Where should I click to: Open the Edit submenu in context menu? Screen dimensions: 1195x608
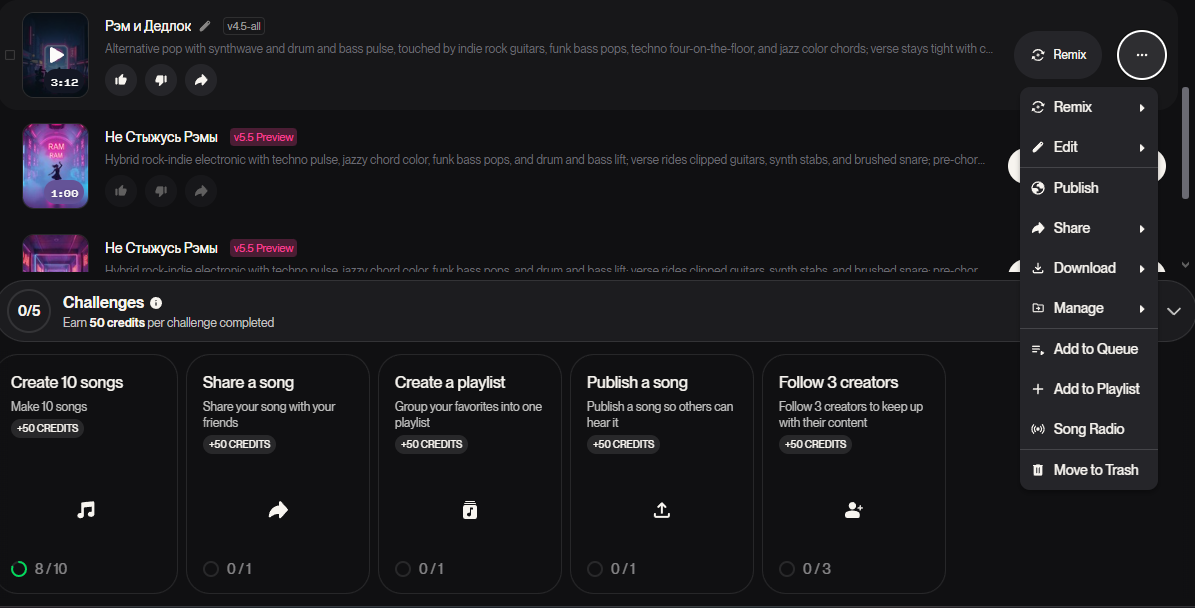coord(1088,147)
